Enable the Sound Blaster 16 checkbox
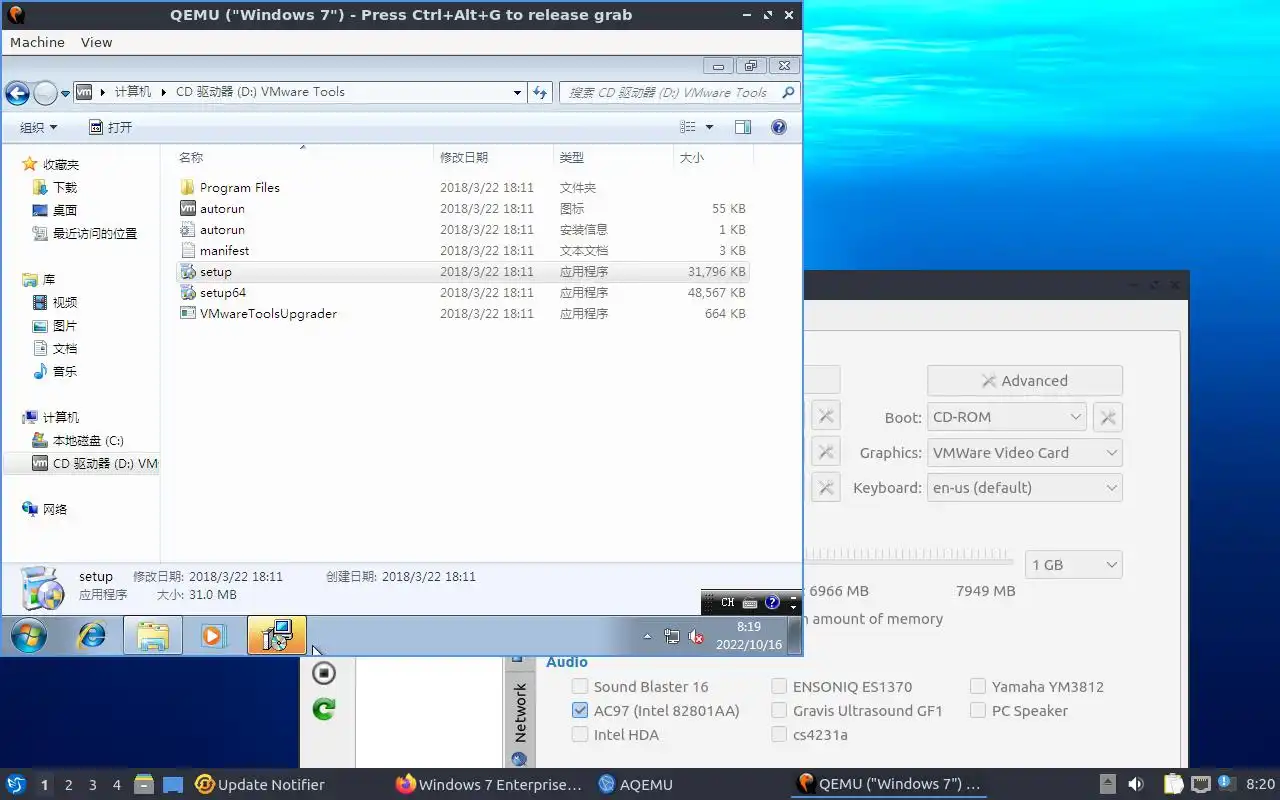The height and width of the screenshot is (800, 1280). (580, 686)
